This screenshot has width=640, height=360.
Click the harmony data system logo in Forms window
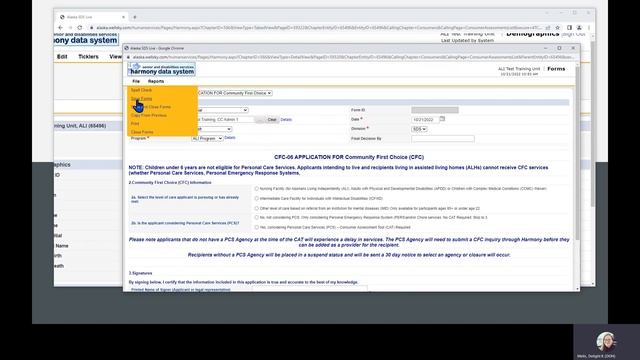[x=162, y=69]
